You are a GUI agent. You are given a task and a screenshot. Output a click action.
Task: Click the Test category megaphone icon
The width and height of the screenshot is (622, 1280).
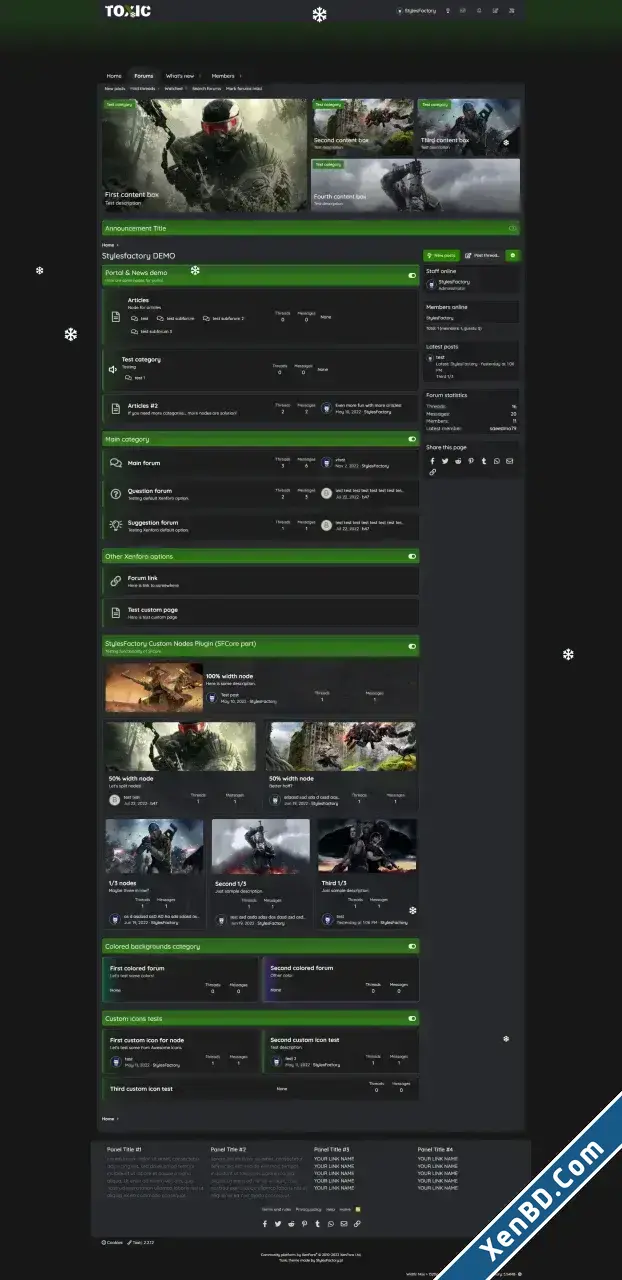(113, 369)
